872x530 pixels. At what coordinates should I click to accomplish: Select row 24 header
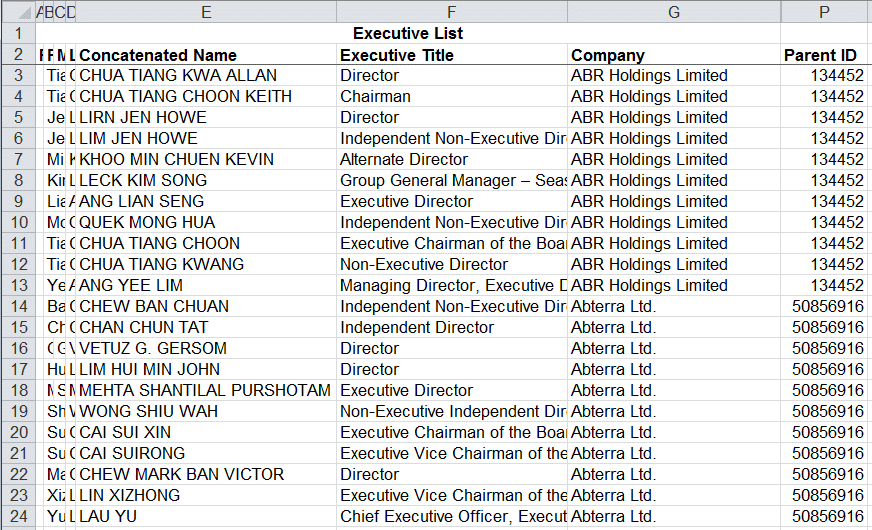point(18,516)
